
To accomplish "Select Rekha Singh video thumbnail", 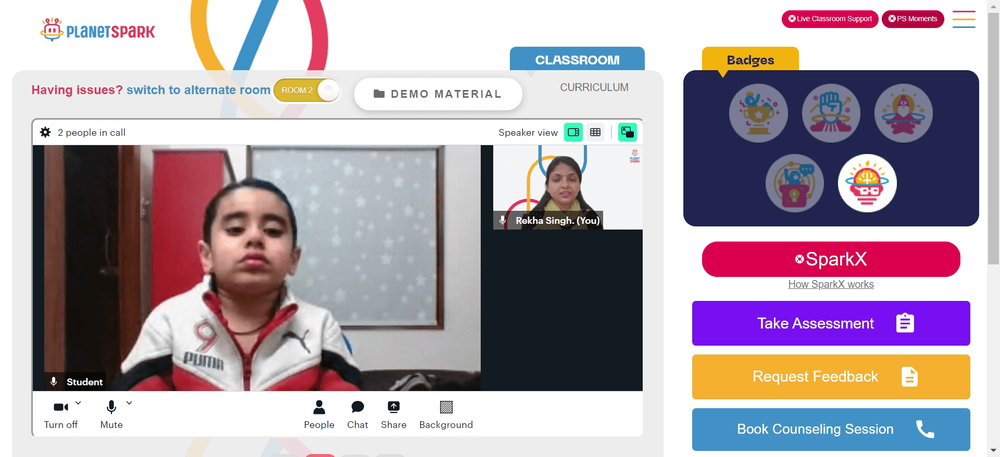I will click(568, 187).
